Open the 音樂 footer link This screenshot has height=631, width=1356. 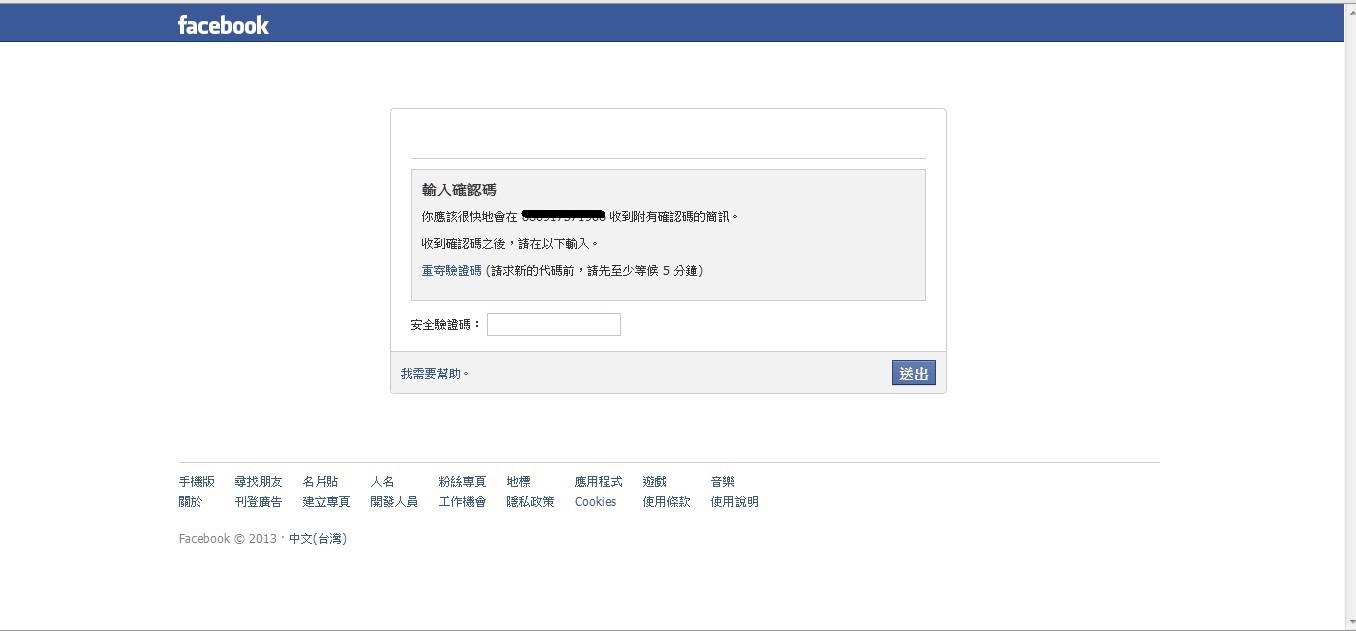tap(722, 482)
